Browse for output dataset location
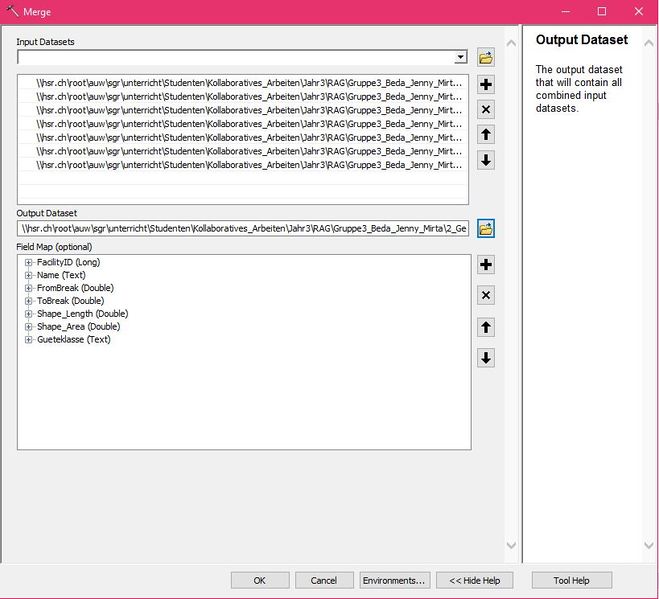 486,228
